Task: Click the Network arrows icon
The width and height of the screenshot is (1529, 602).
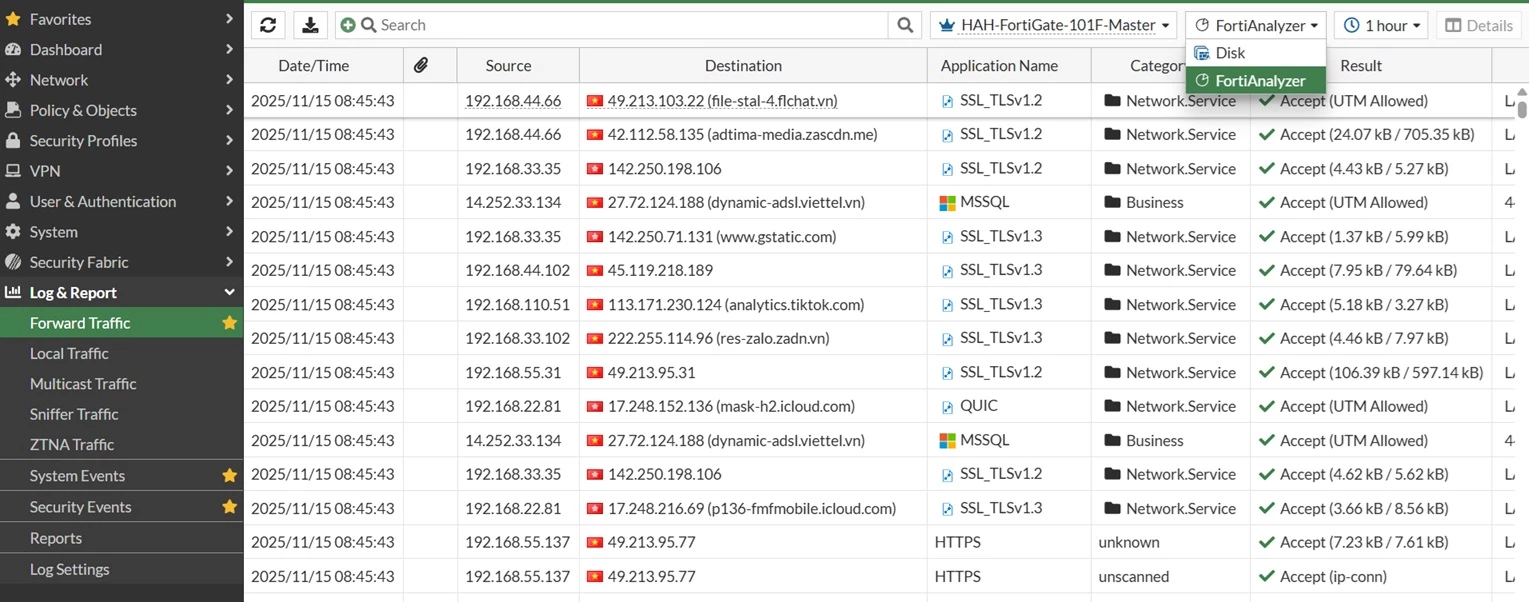Action: click(x=13, y=80)
